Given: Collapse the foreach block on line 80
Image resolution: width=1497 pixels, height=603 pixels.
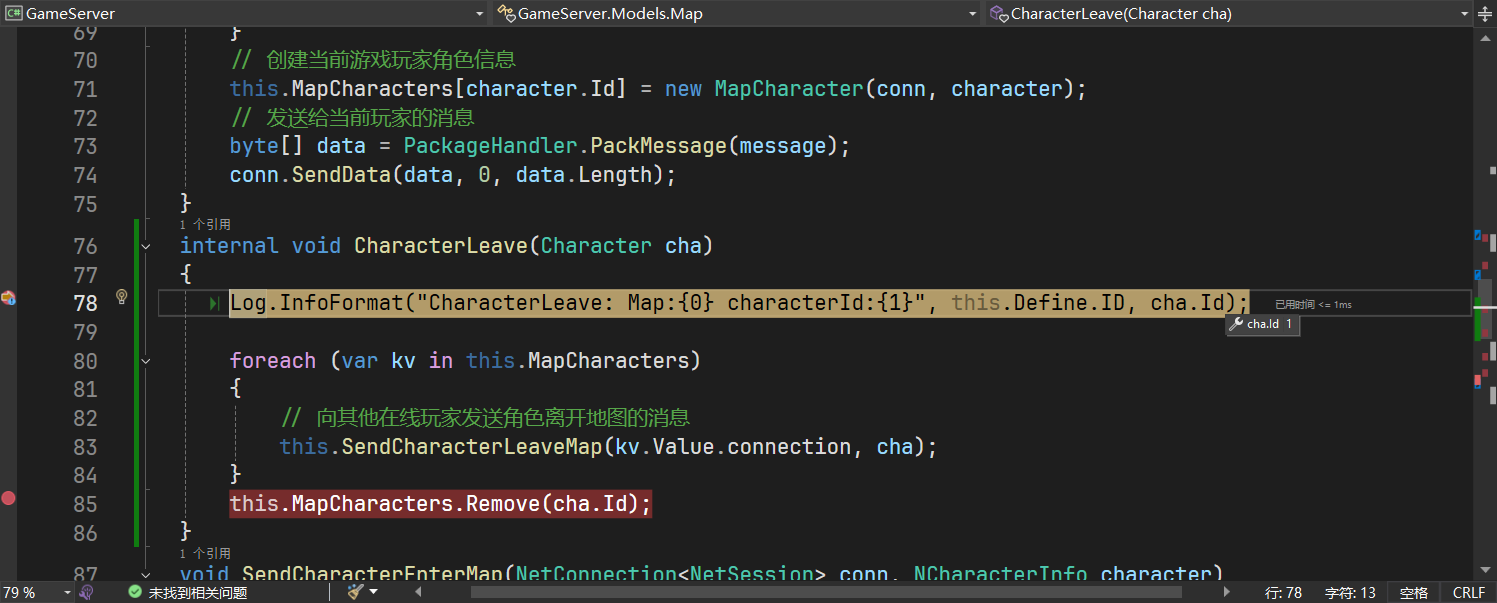Looking at the screenshot, I should click(146, 360).
